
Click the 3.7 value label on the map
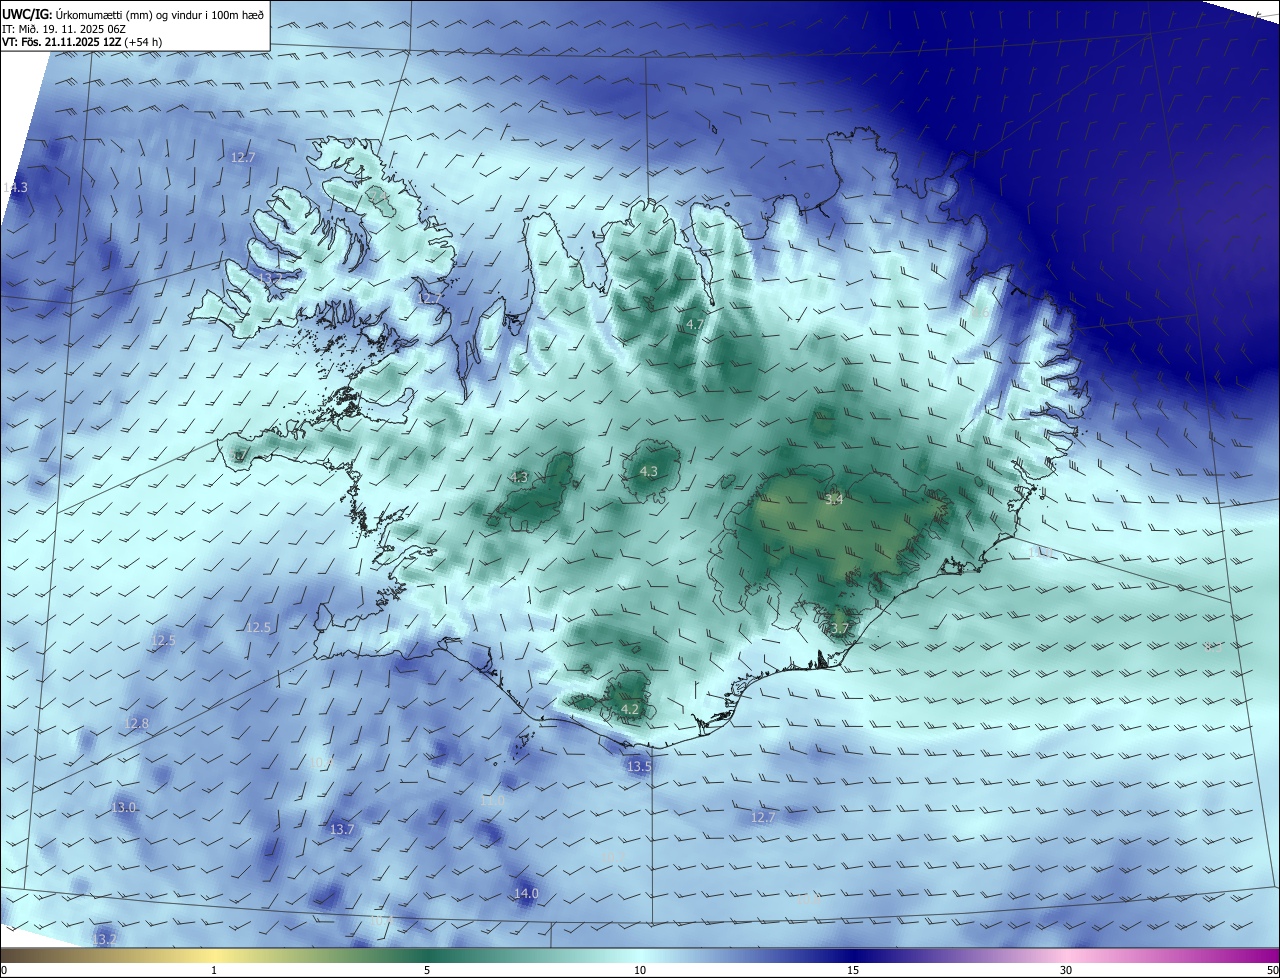(x=839, y=628)
